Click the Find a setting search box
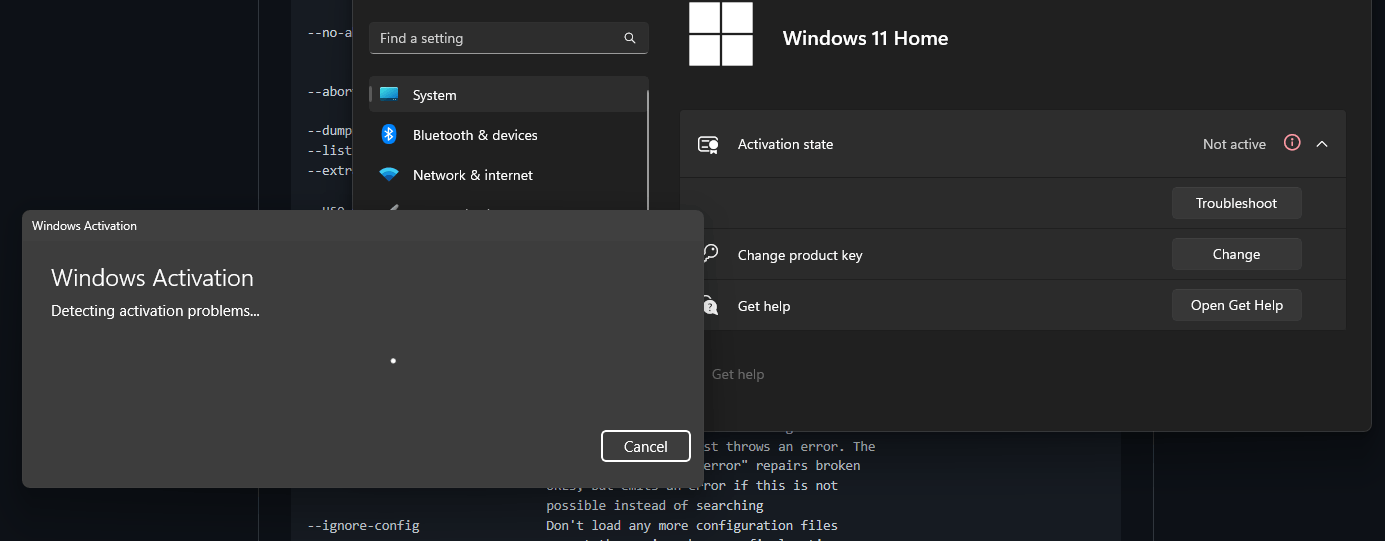 [509, 38]
